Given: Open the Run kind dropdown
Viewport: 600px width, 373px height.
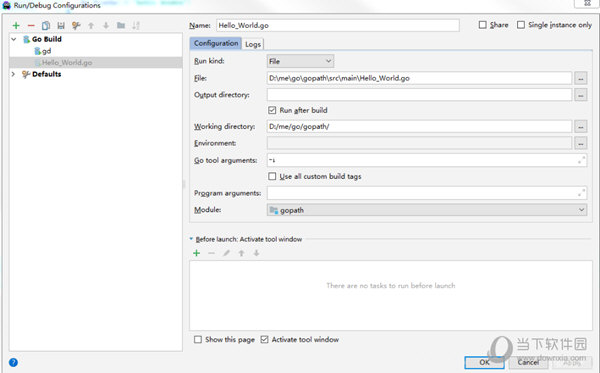Looking at the screenshot, I should (x=300, y=61).
